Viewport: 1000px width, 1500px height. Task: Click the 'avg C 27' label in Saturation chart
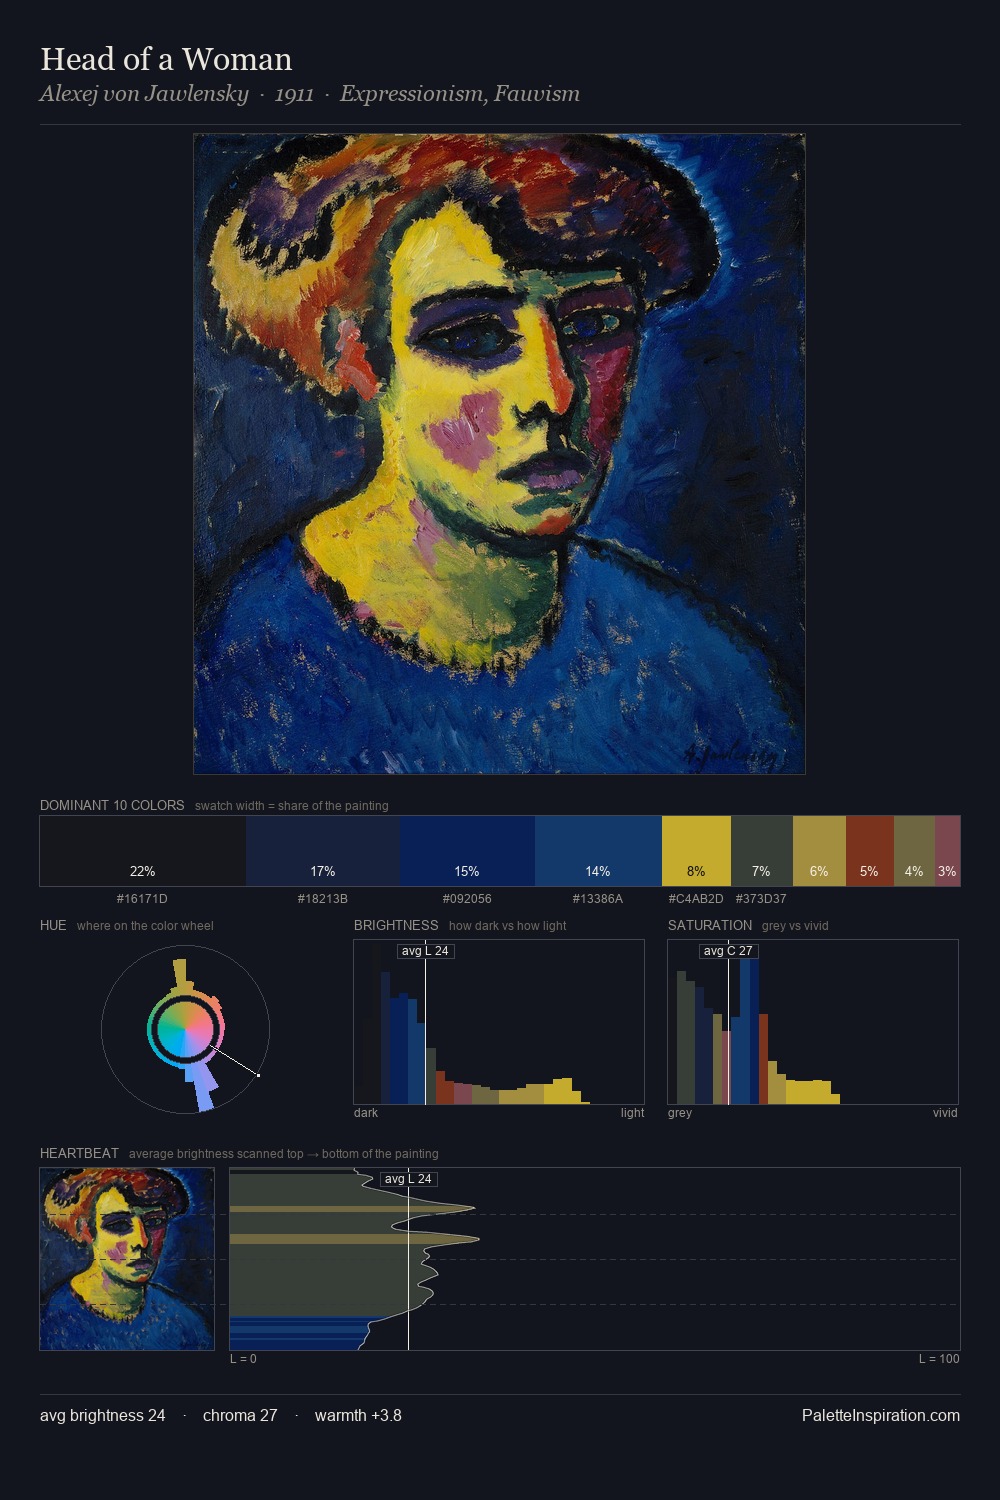tap(728, 951)
